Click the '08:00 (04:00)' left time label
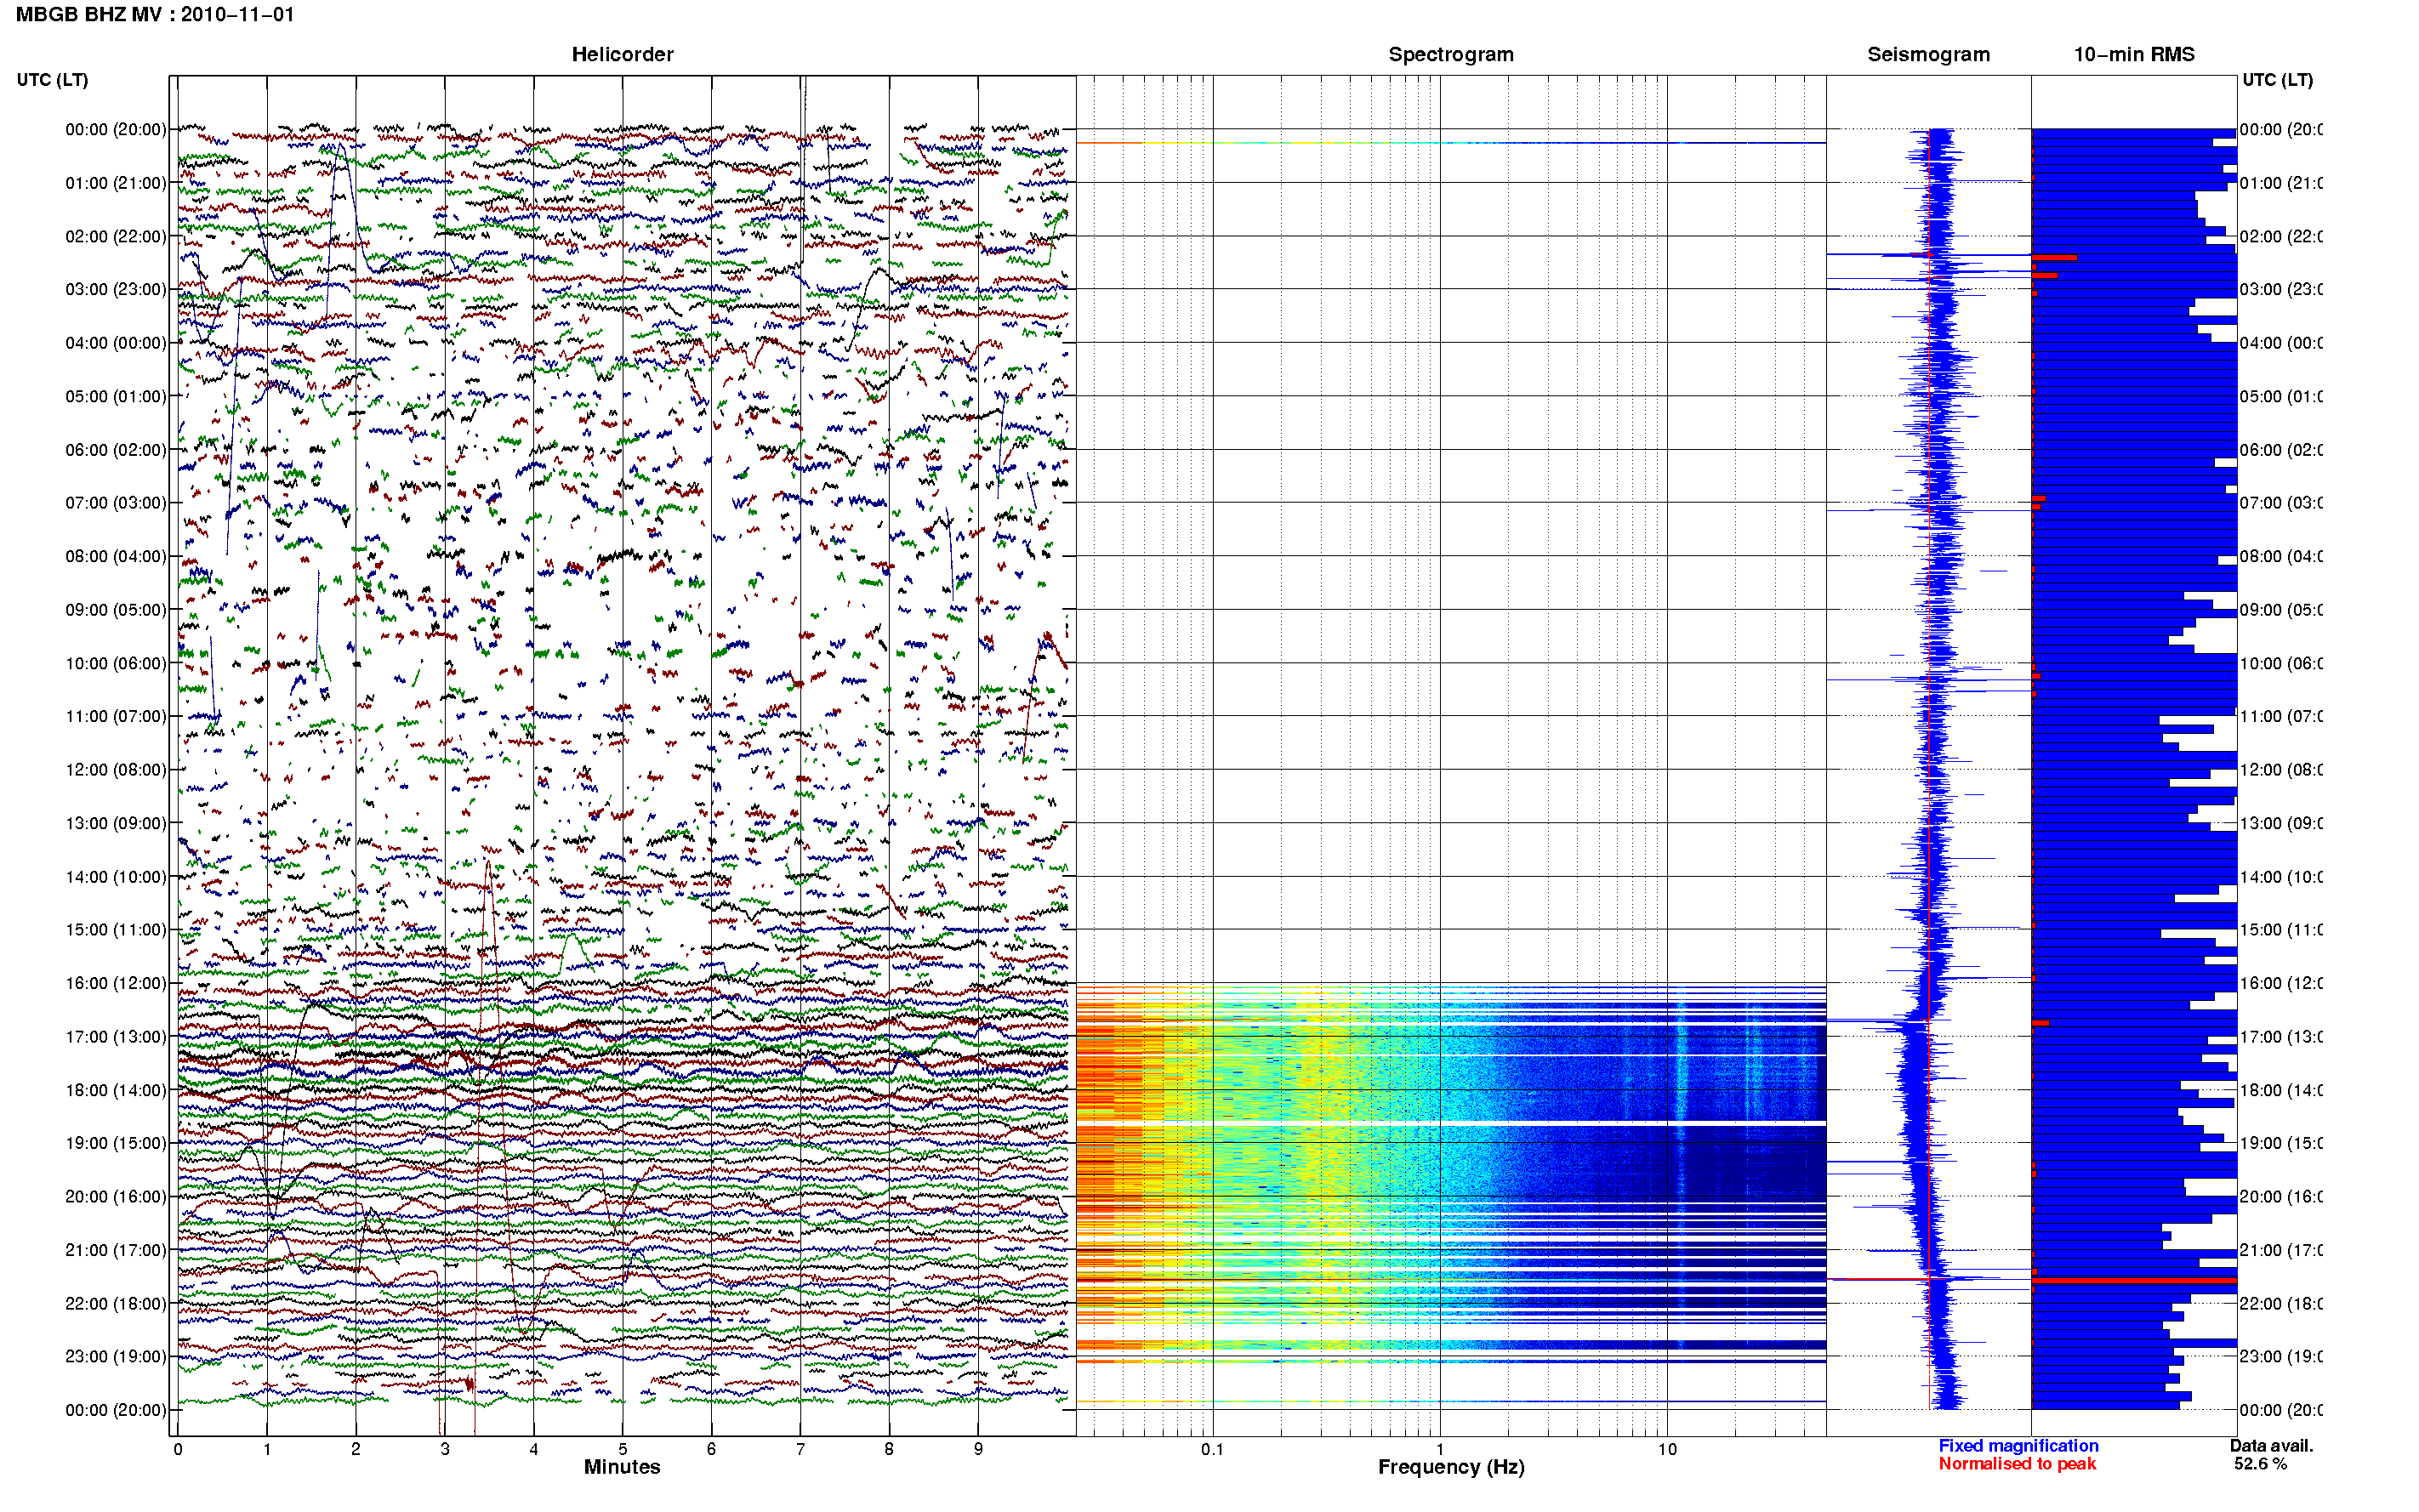 tap(116, 556)
